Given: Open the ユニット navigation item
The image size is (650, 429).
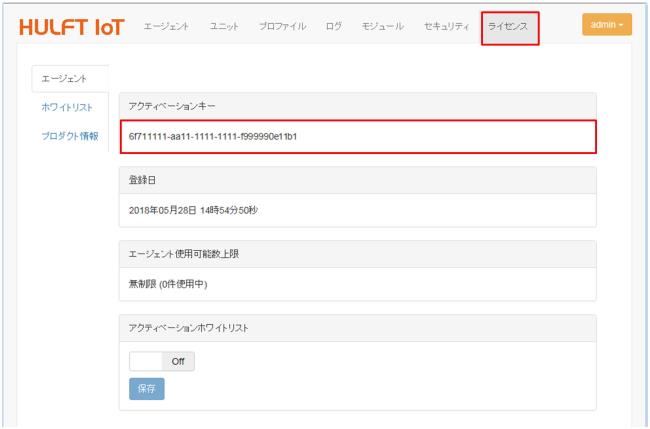Looking at the screenshot, I should (x=224, y=26).
